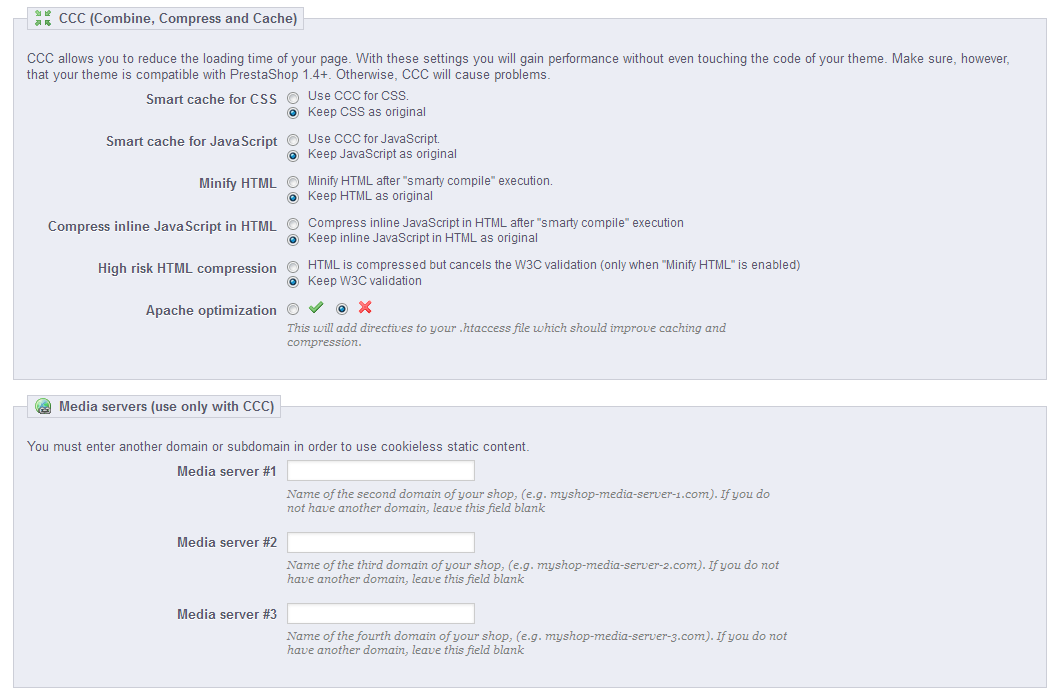Enable compress inline JavaScript in HTML
The height and width of the screenshot is (699, 1062).
tap(293, 224)
